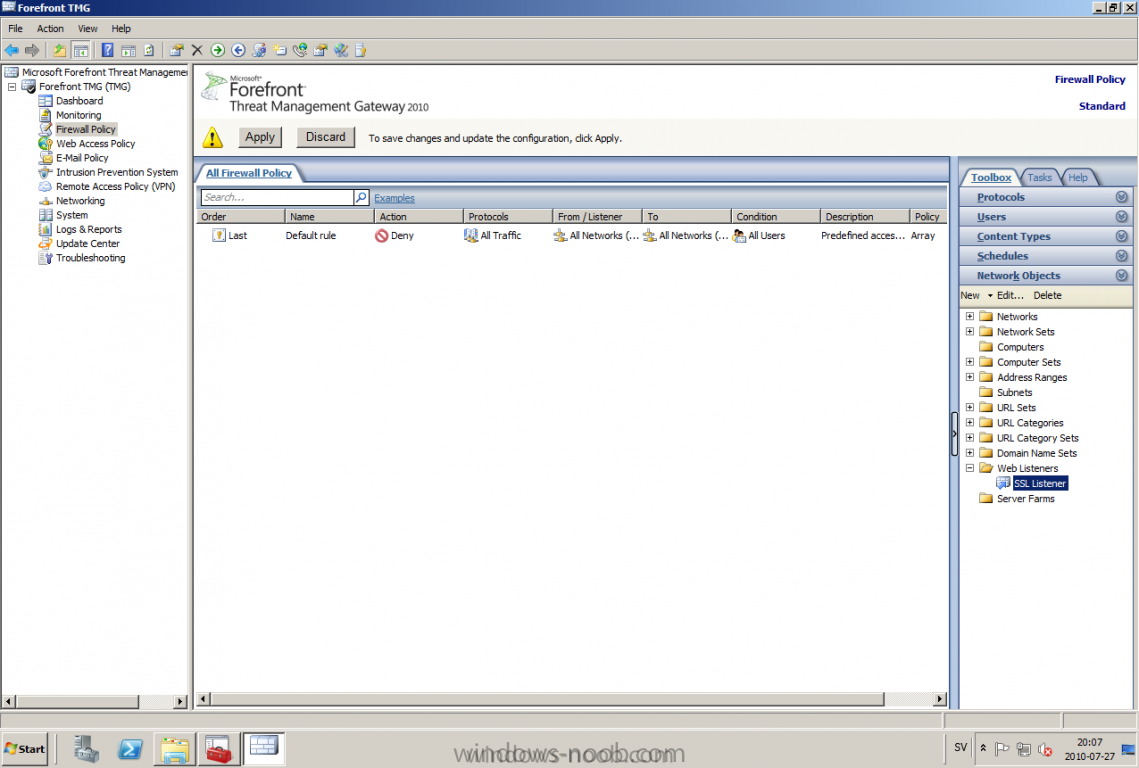Toggle the Show/Hide Action Pane toolbar icon

(x=129, y=50)
